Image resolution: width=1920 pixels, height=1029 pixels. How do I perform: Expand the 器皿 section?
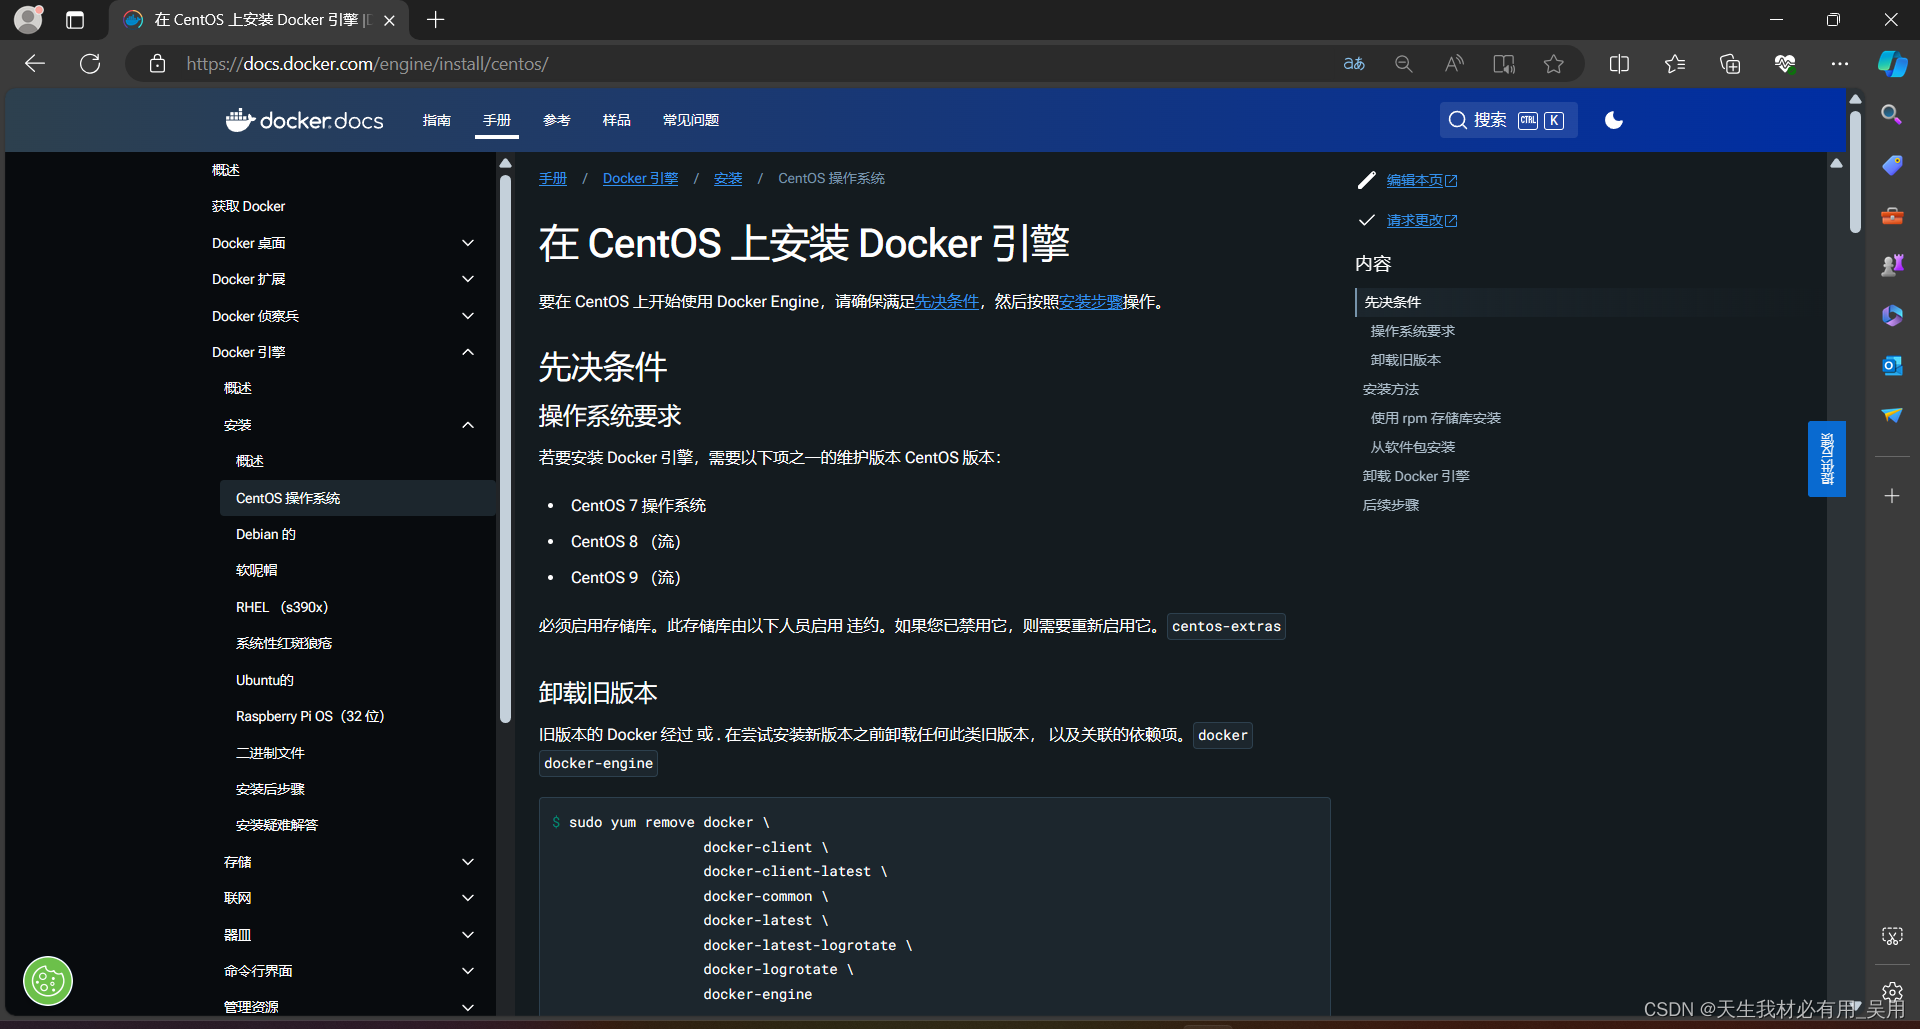[467, 935]
